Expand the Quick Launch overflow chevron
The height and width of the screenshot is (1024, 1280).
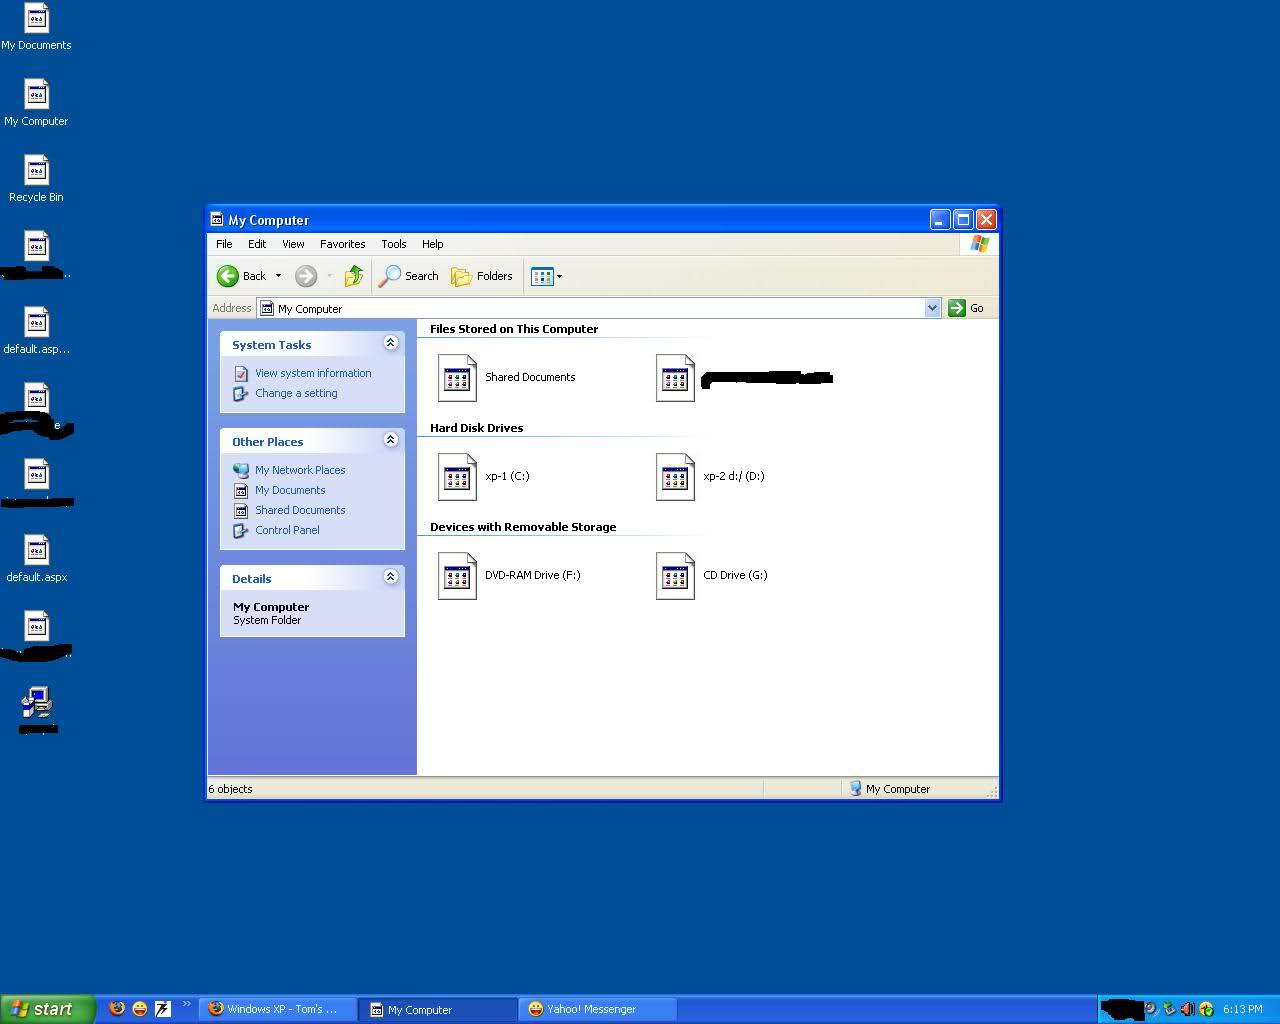[x=186, y=1004]
